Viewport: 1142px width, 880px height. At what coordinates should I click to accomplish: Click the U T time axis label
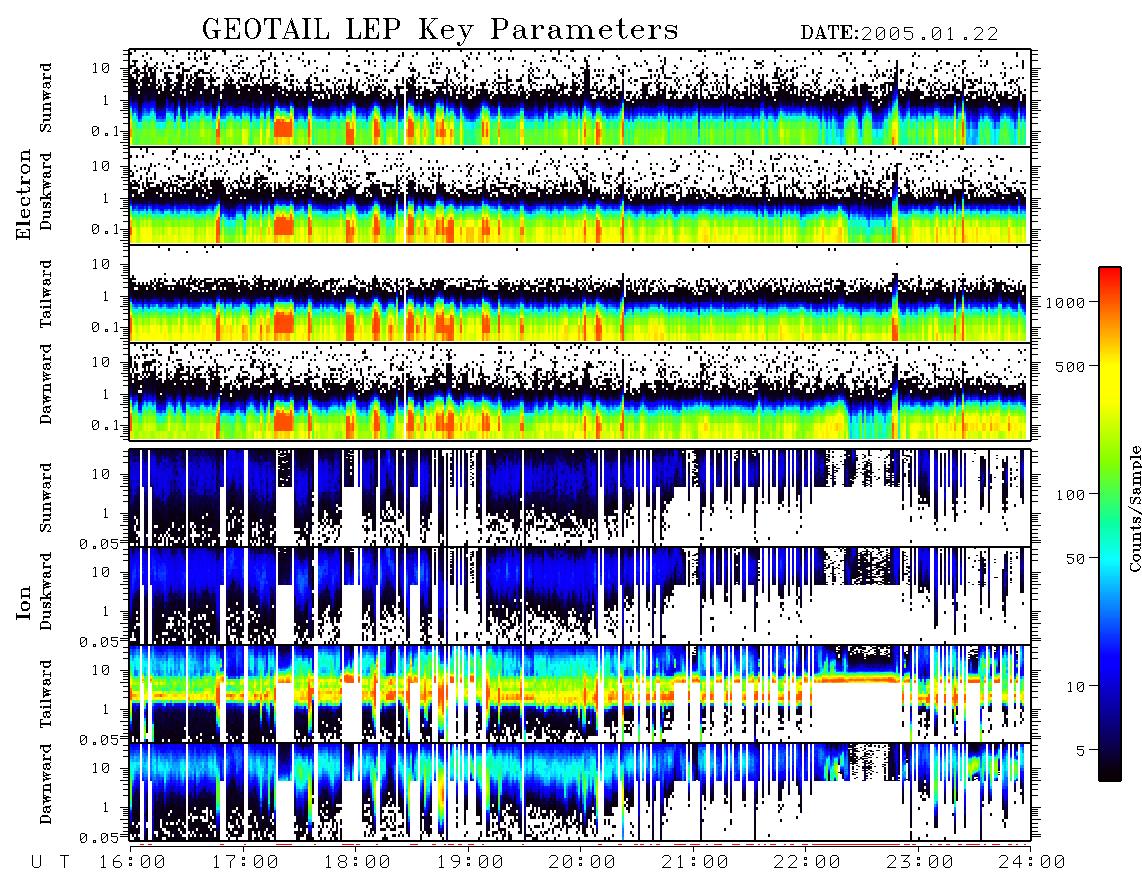(51, 863)
